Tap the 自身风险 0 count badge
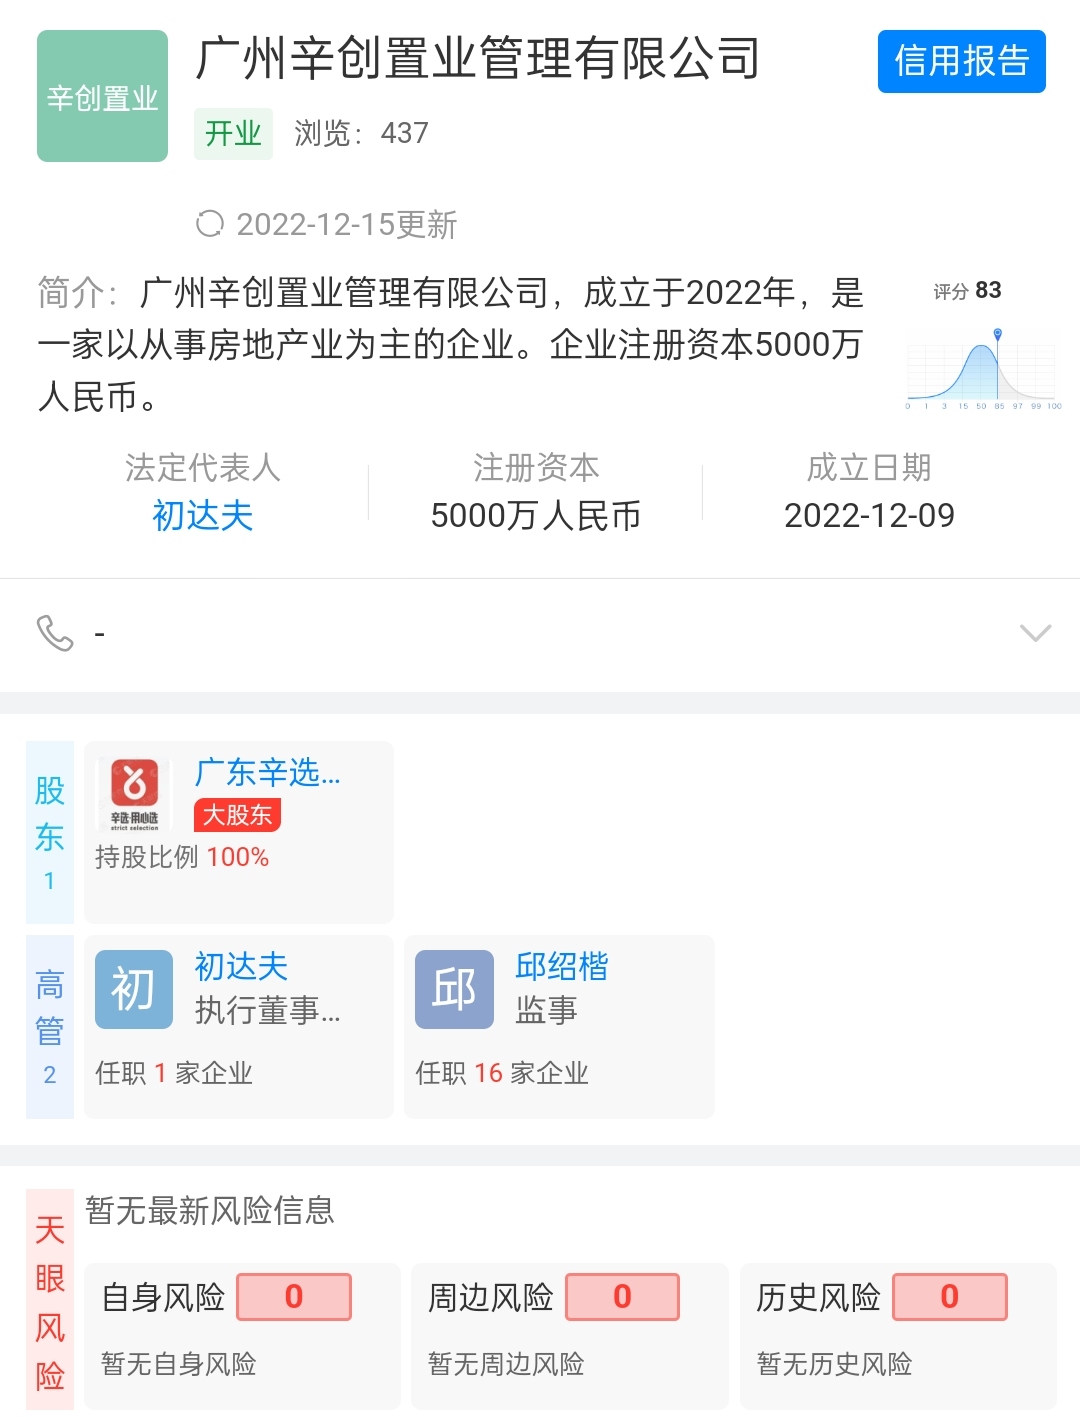Image resolution: width=1080 pixels, height=1420 pixels. [x=294, y=1297]
